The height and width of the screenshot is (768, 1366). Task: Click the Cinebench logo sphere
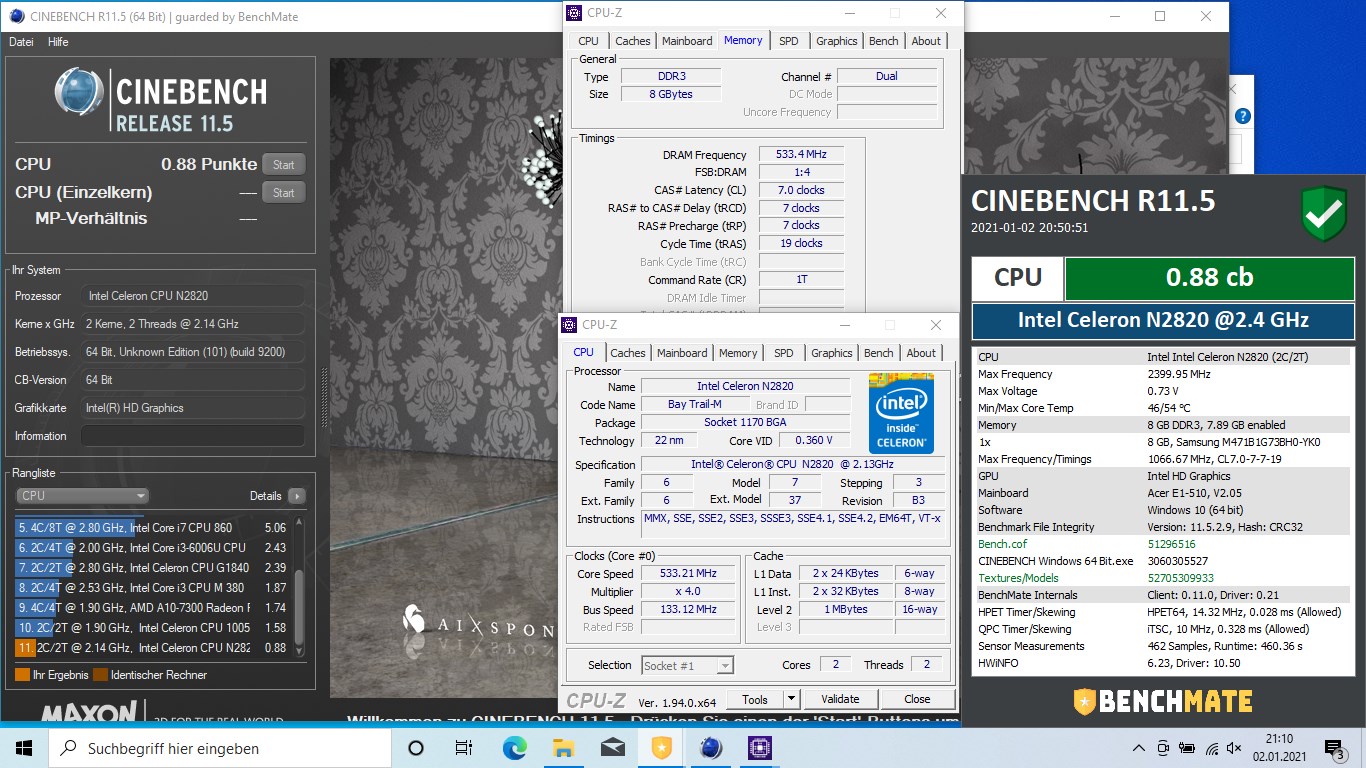(x=81, y=93)
